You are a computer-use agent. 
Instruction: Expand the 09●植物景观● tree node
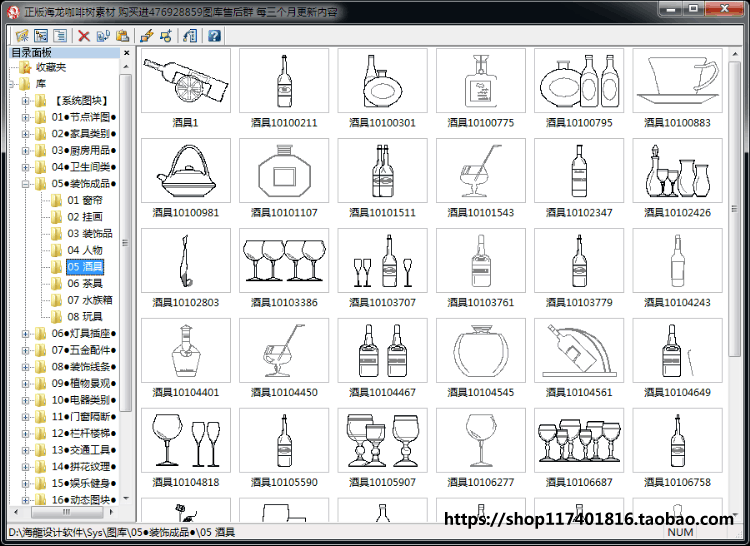(25, 383)
